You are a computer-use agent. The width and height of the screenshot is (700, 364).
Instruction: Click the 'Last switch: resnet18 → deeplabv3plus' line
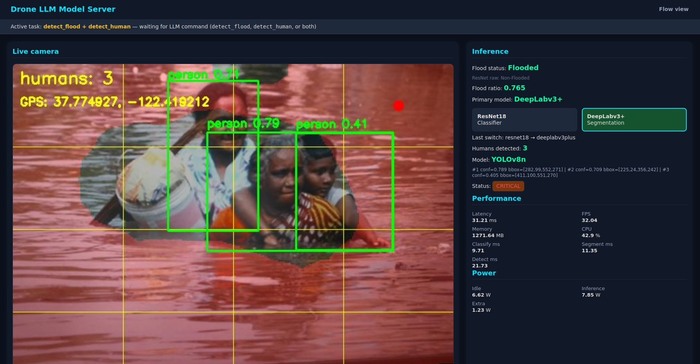click(523, 138)
